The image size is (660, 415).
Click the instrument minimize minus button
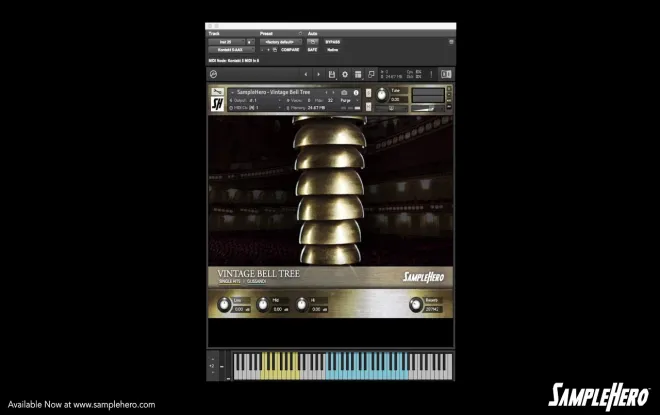[449, 94]
